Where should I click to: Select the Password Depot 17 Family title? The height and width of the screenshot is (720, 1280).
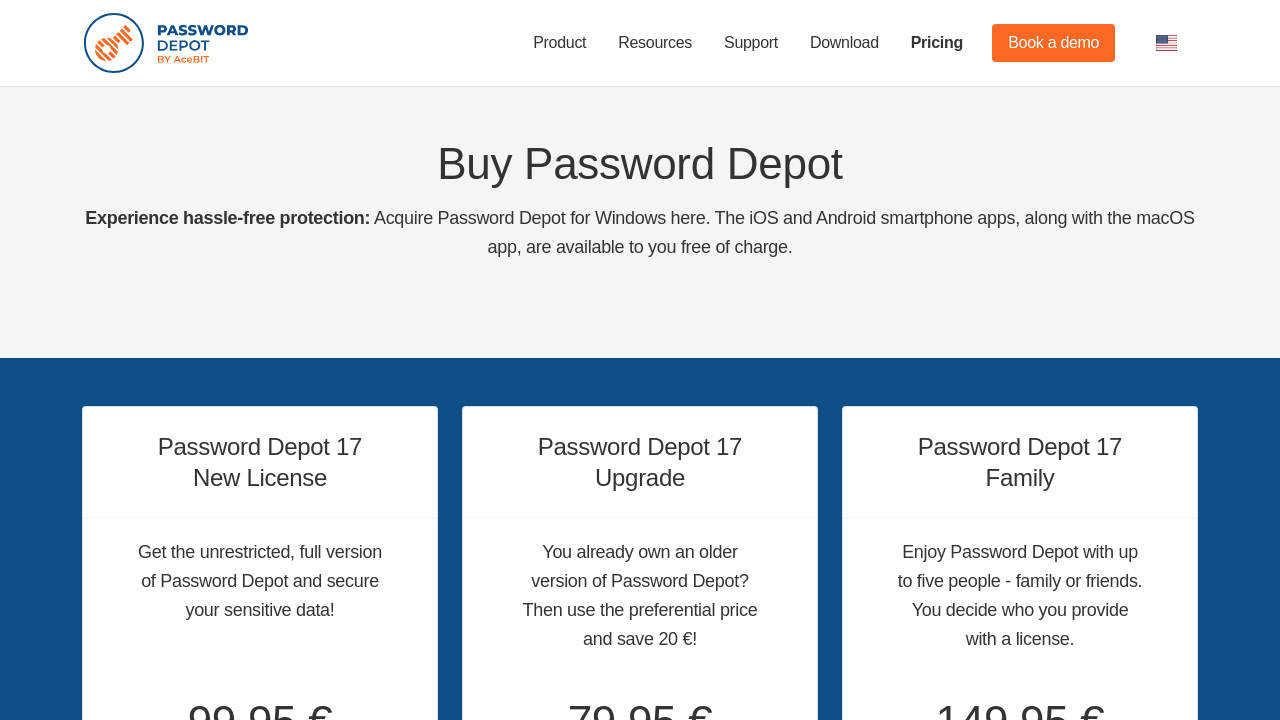point(1019,462)
